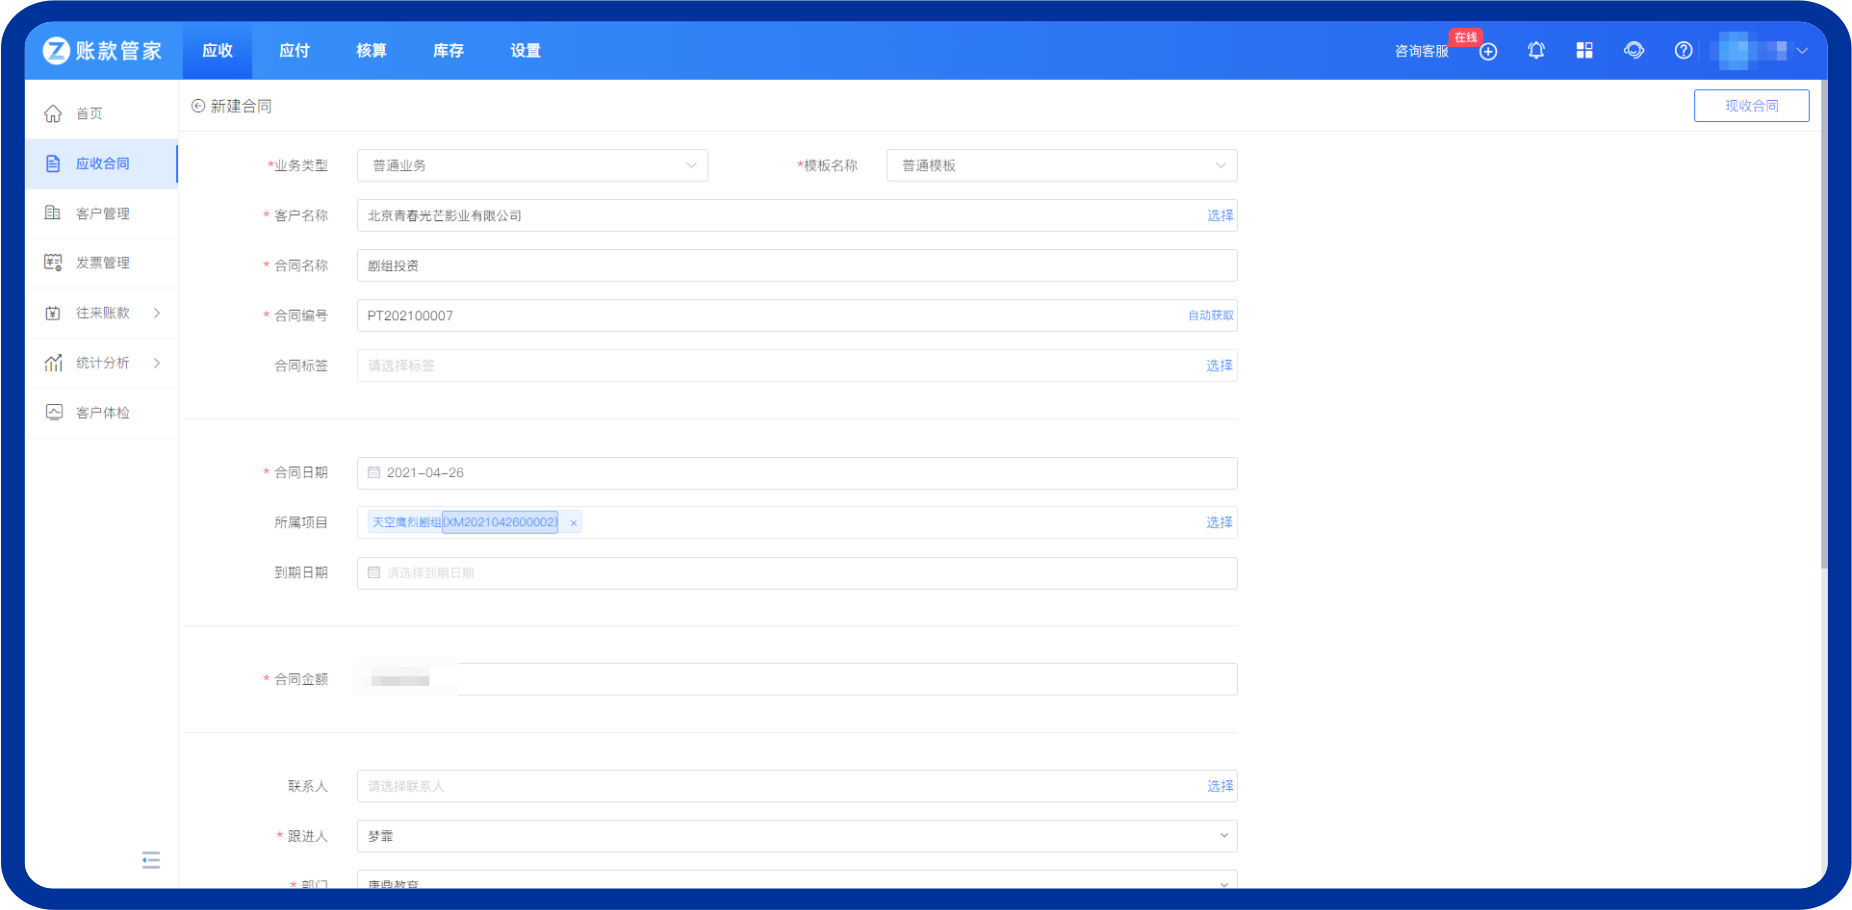Screen dimensions: 1852x910
Task: Focus the 合同金额 input field
Action: click(x=797, y=679)
